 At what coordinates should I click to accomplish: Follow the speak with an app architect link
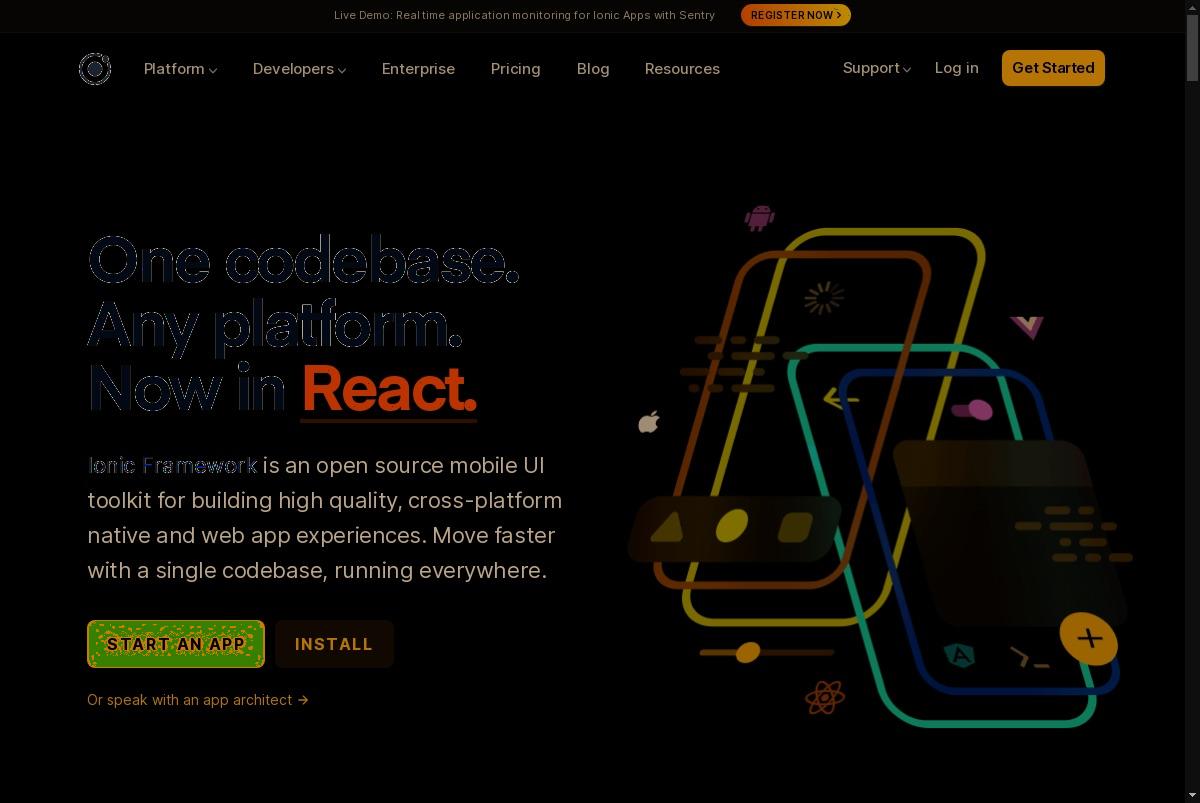click(x=198, y=700)
